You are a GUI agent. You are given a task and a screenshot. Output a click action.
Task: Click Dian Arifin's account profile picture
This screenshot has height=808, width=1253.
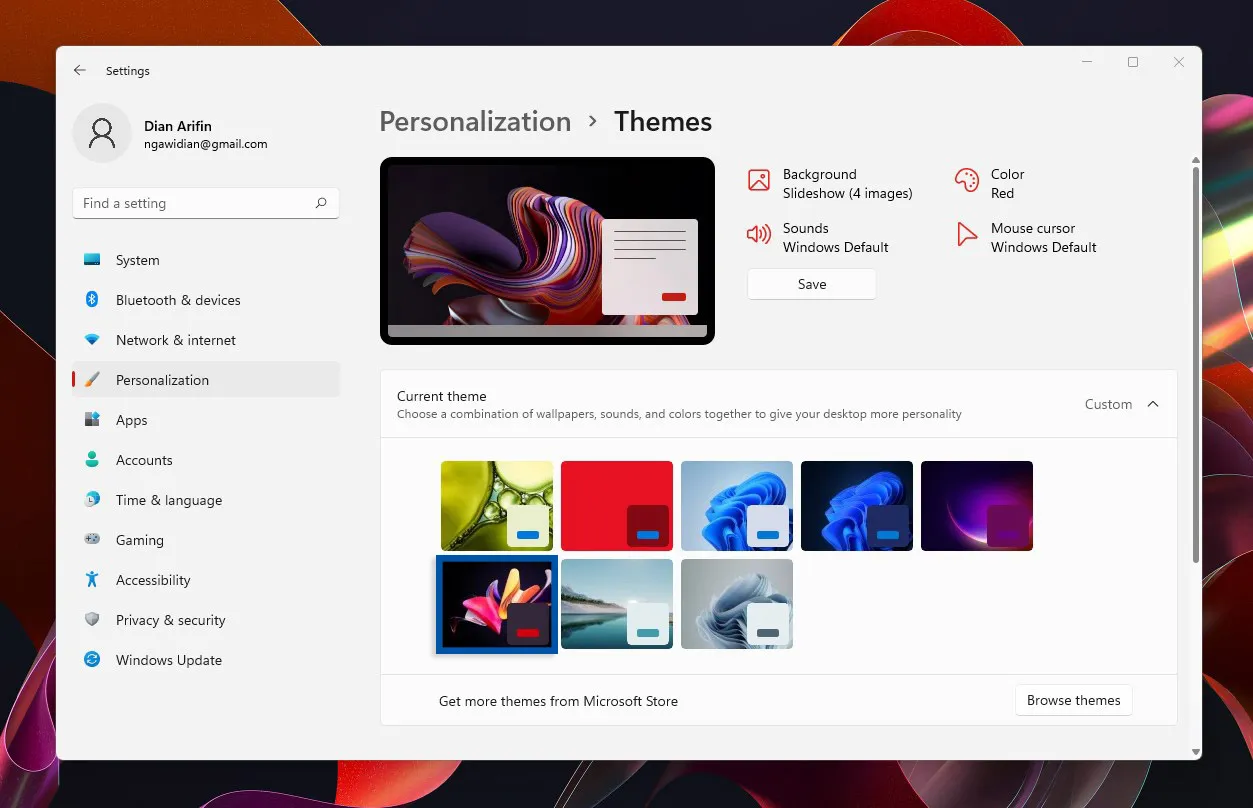click(x=101, y=132)
